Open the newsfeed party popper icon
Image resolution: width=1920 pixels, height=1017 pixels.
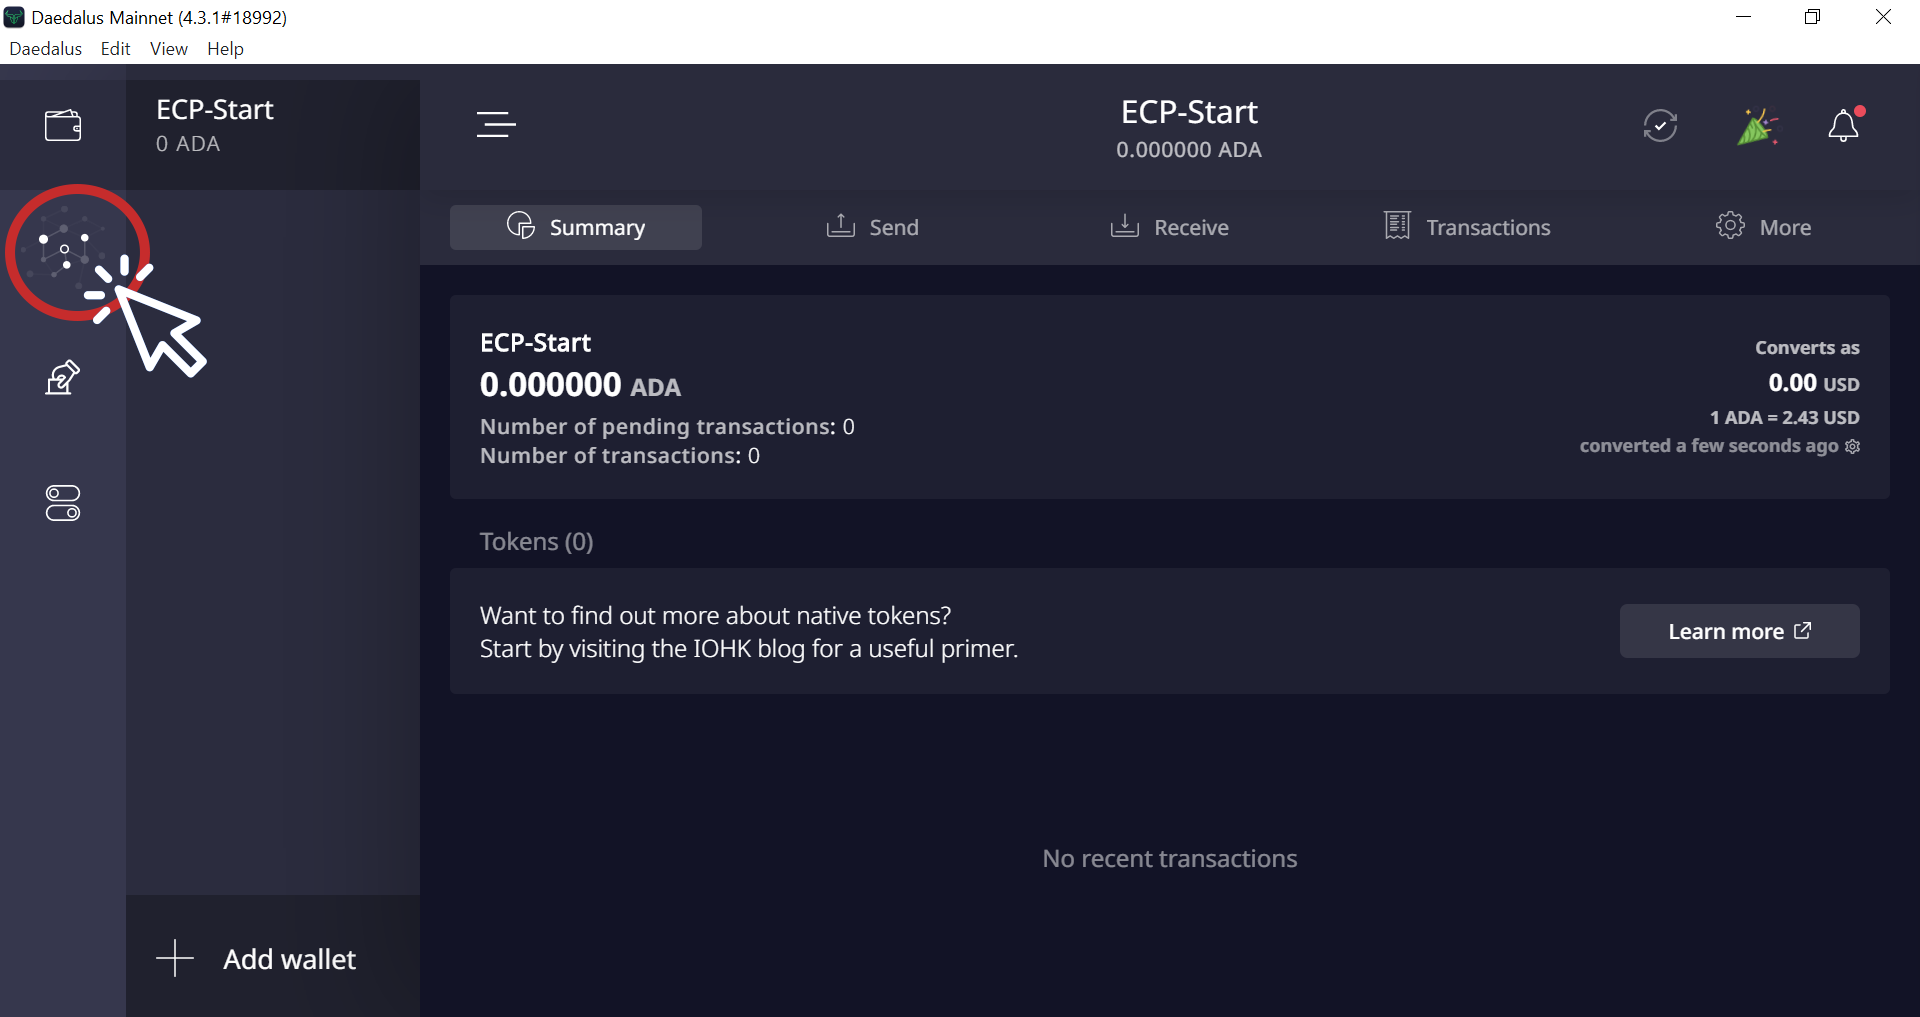1758,125
